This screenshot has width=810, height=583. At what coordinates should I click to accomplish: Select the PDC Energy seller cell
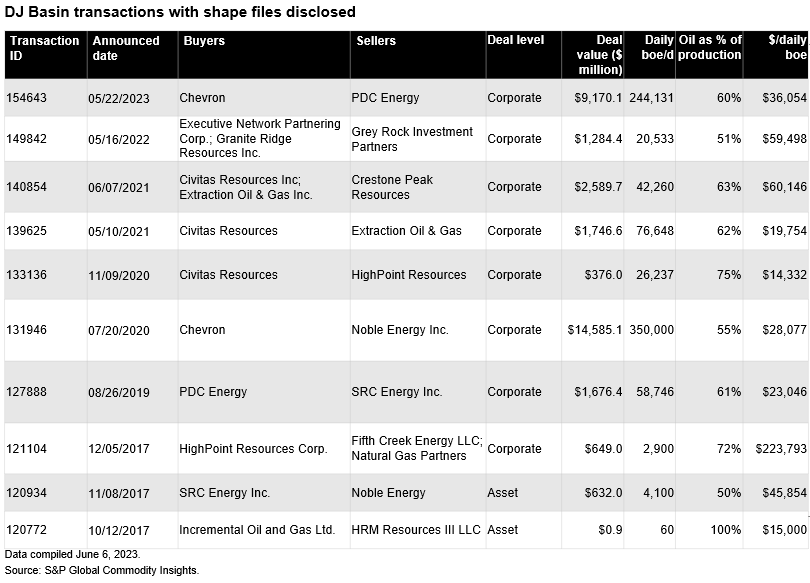(385, 98)
